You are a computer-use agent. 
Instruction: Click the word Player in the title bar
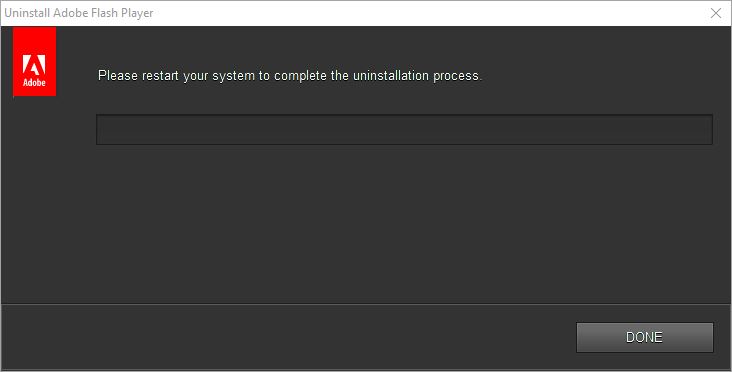pyautogui.click(x=139, y=13)
